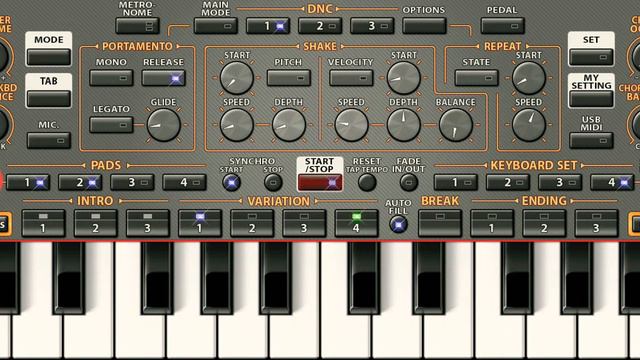Image resolution: width=640 pixels, height=360 pixels.
Task: Select DNC button 2
Action: tap(320, 26)
